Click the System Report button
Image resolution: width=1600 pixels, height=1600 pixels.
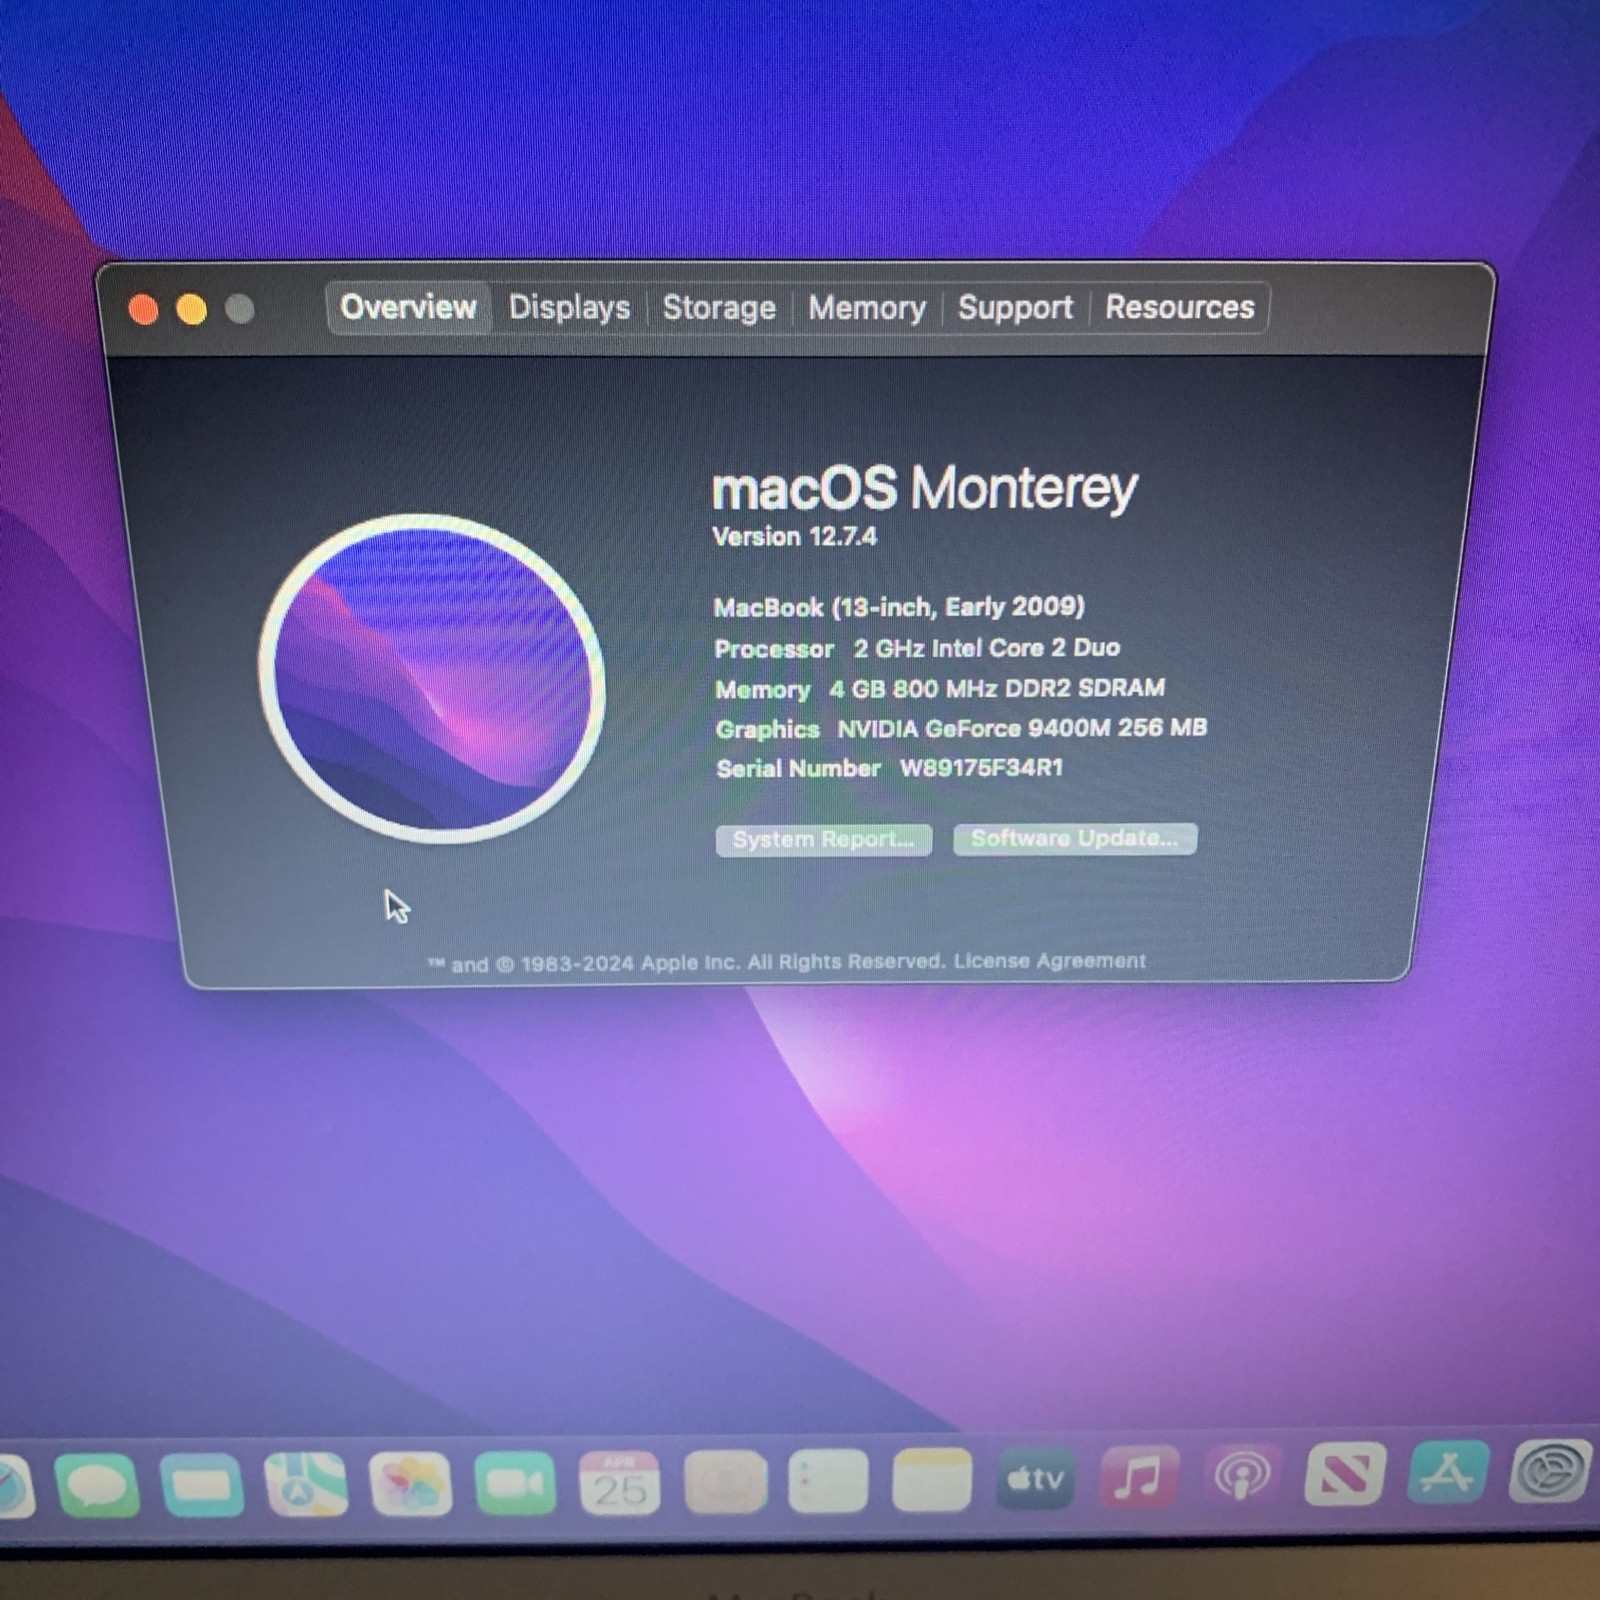click(x=823, y=840)
